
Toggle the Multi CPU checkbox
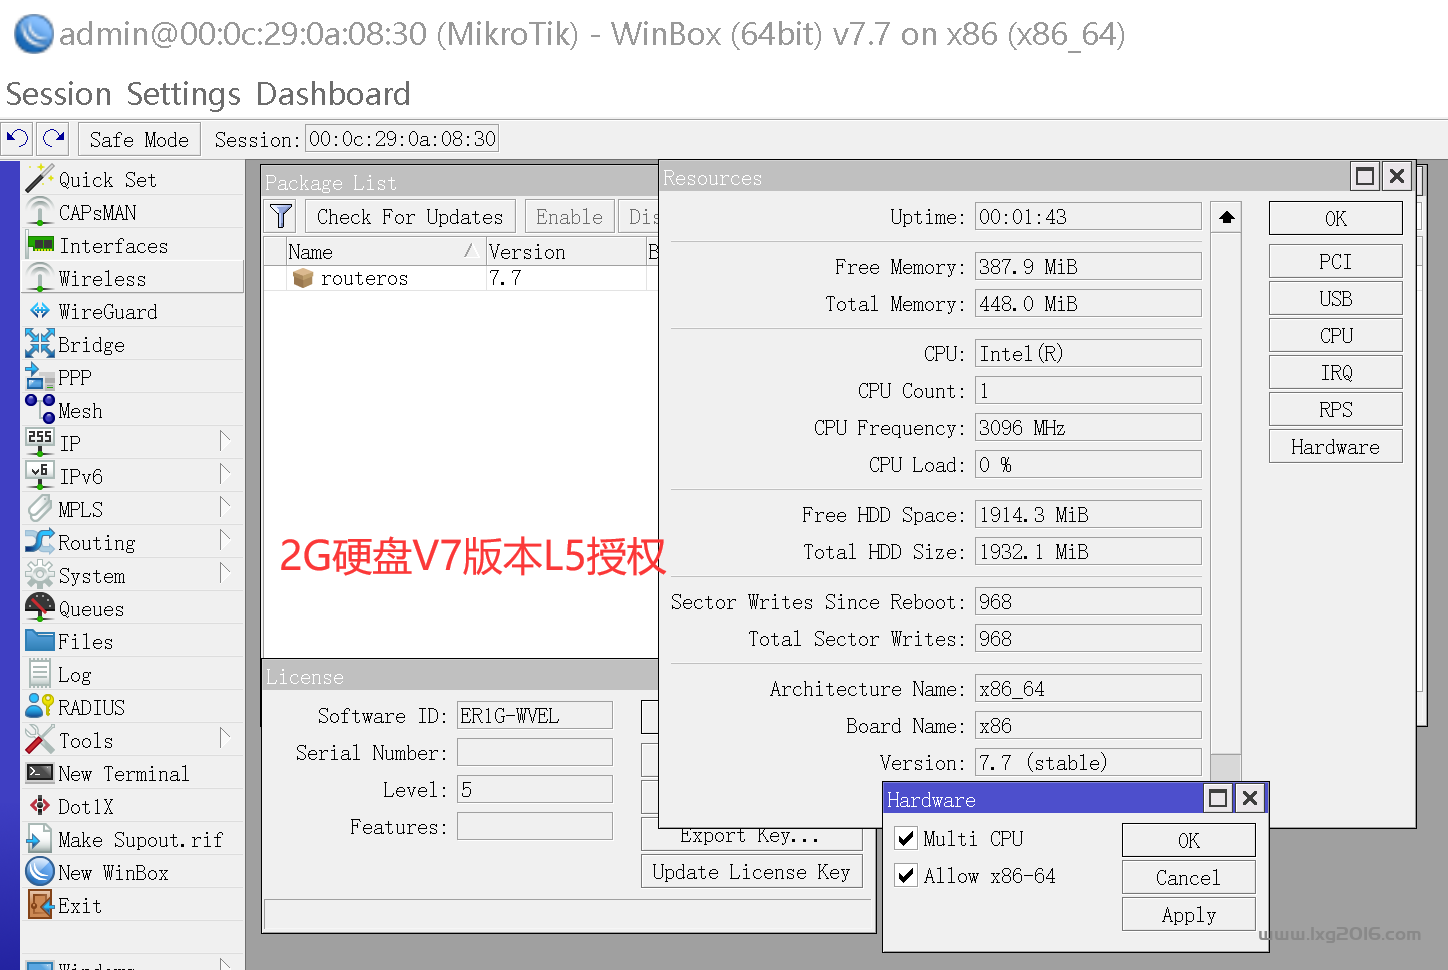tap(906, 839)
